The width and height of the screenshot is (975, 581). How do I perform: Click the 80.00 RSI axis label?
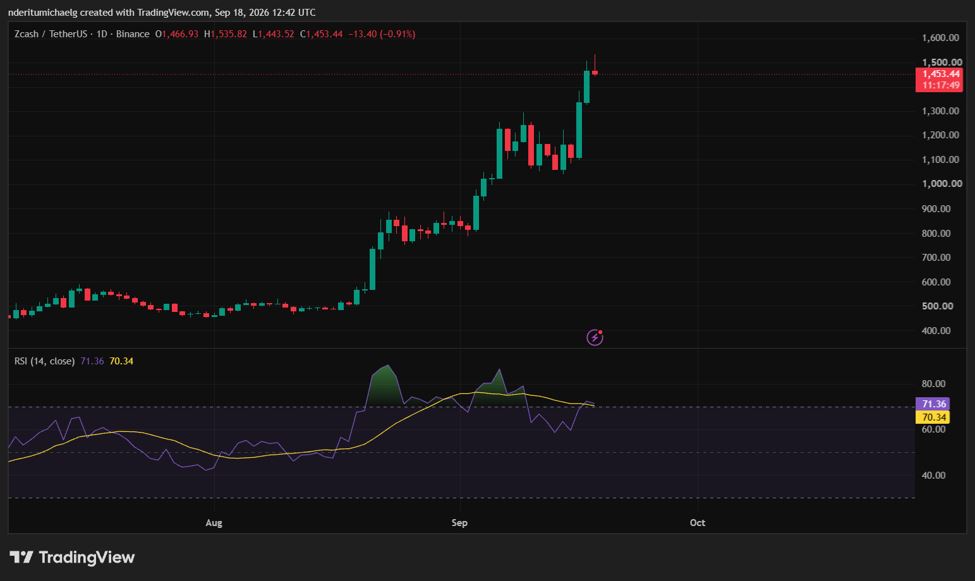[x=933, y=384]
